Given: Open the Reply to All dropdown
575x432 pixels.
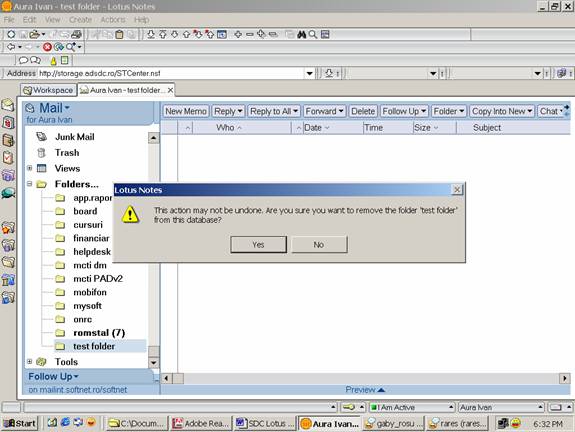Looking at the screenshot, I should pos(274,111).
